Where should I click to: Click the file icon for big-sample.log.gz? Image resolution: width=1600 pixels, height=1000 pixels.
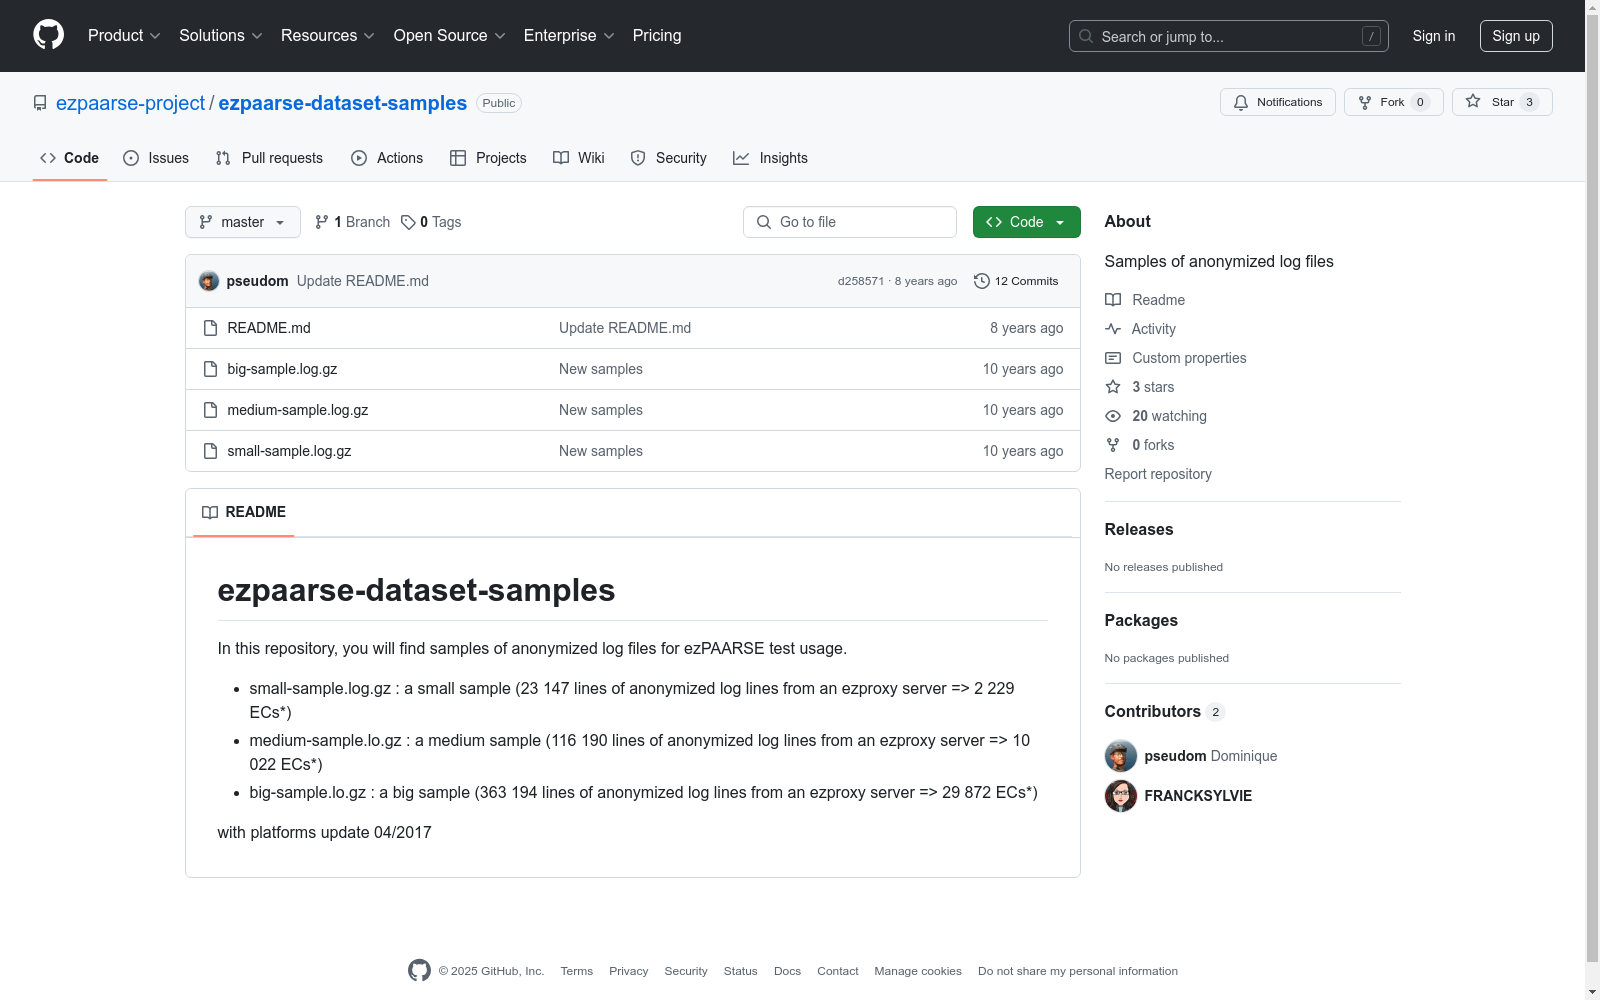[210, 369]
